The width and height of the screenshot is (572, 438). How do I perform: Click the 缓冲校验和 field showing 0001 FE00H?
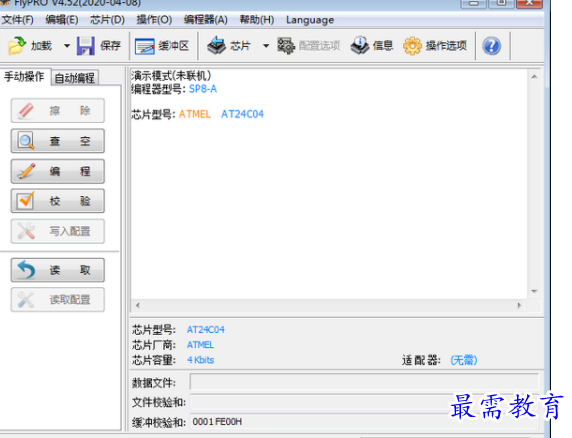click(x=364, y=422)
